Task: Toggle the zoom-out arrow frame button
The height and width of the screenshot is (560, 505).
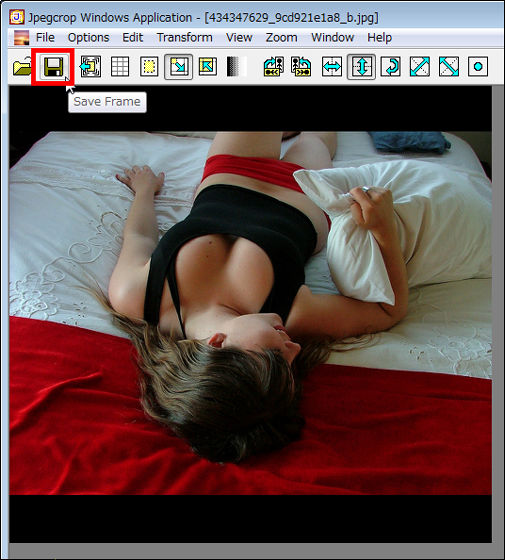Action: tap(178, 67)
